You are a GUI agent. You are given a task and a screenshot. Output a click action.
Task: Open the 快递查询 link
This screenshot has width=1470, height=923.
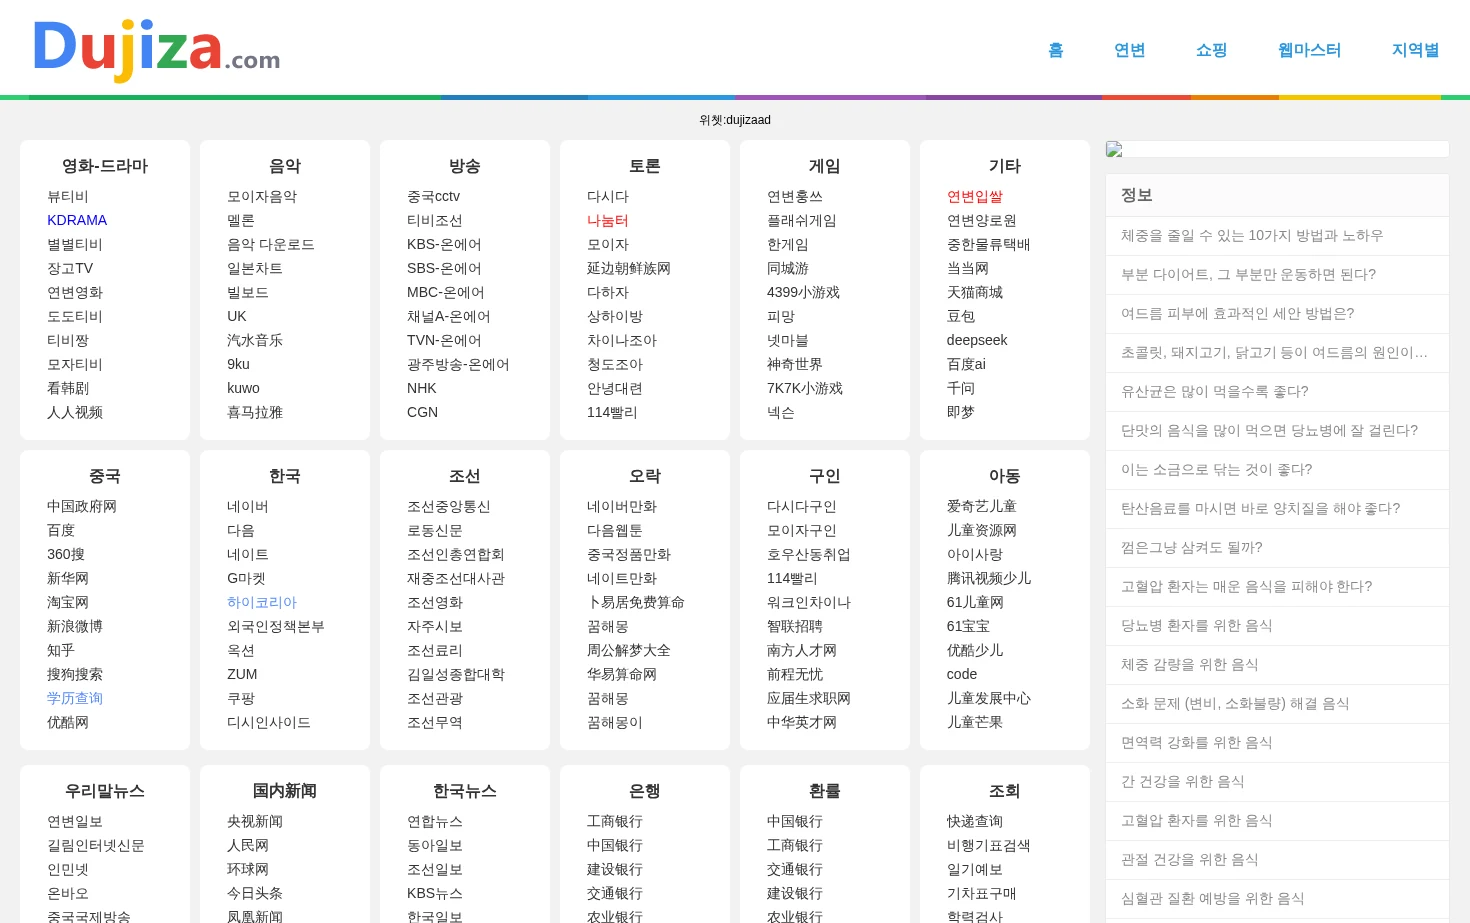975,821
